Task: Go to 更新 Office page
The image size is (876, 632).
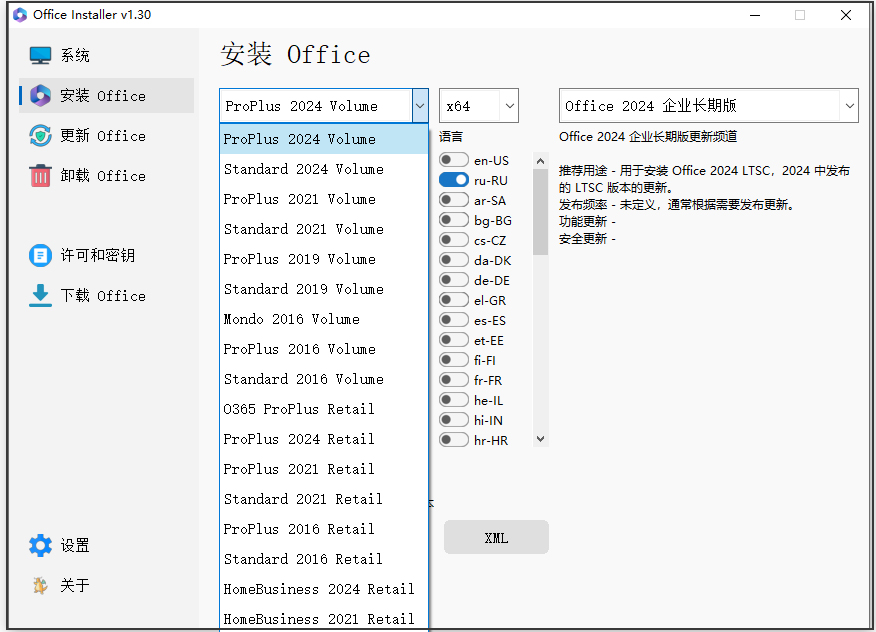Action: tap(106, 136)
